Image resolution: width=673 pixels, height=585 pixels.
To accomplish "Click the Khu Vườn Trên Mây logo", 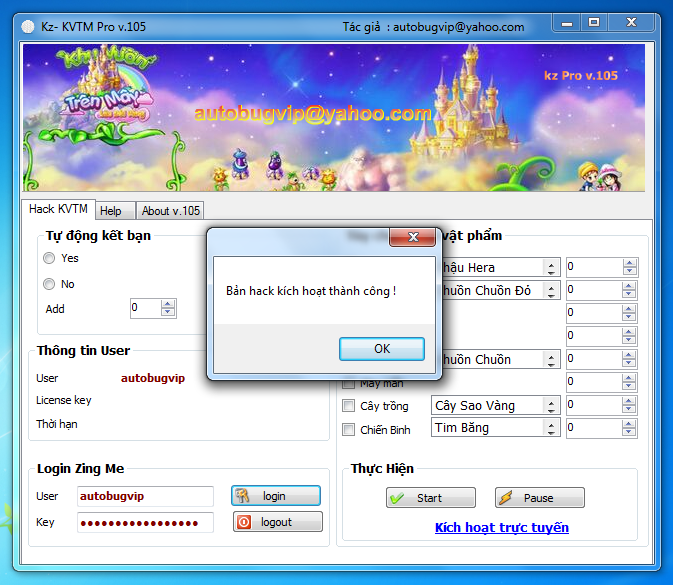I will tap(106, 85).
